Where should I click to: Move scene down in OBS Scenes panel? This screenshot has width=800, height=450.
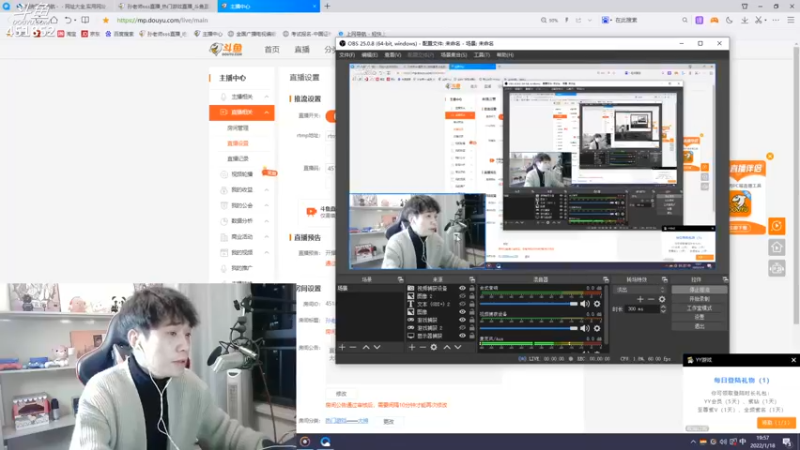coord(377,347)
